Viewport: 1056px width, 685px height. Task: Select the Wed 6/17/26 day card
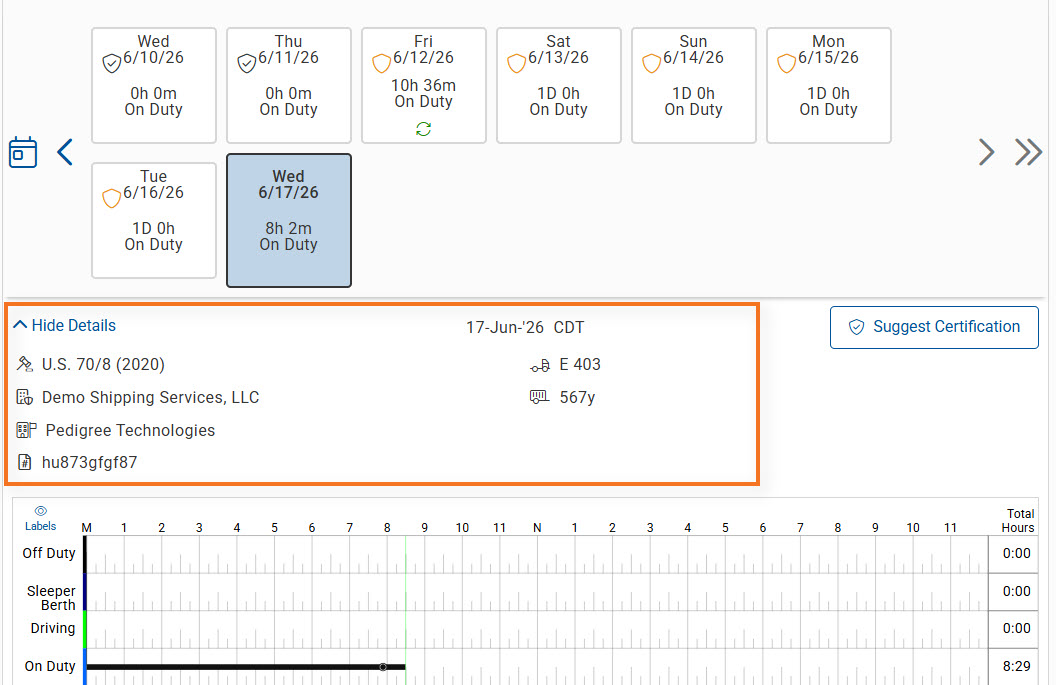[289, 220]
